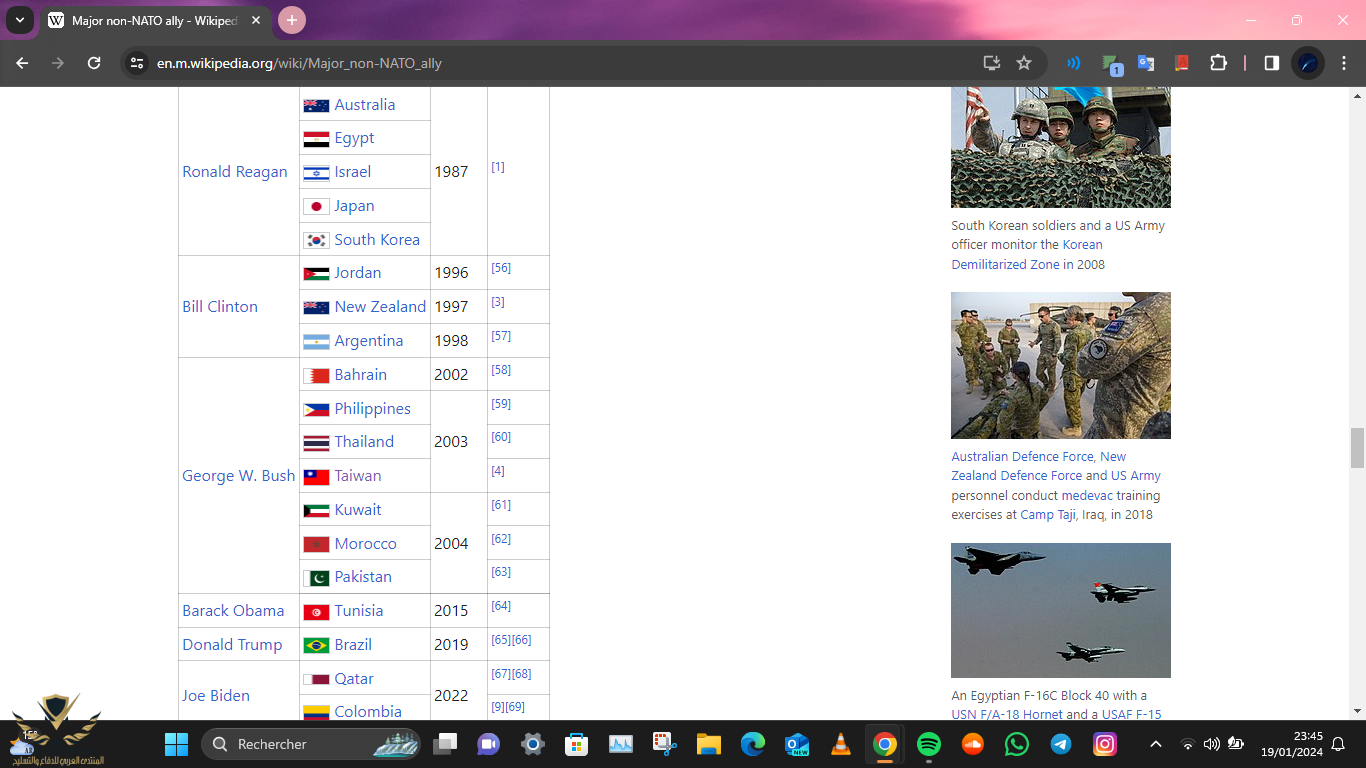Open citation [1] beside 1987
The height and width of the screenshot is (768, 1366).
[497, 168]
